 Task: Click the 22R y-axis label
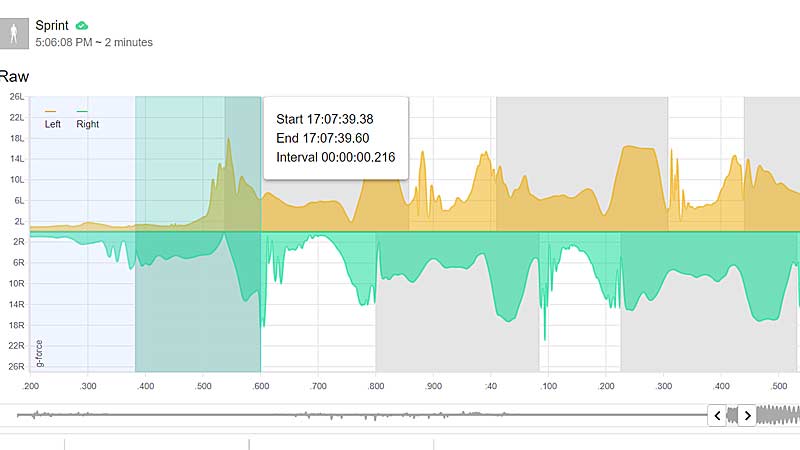(x=17, y=345)
